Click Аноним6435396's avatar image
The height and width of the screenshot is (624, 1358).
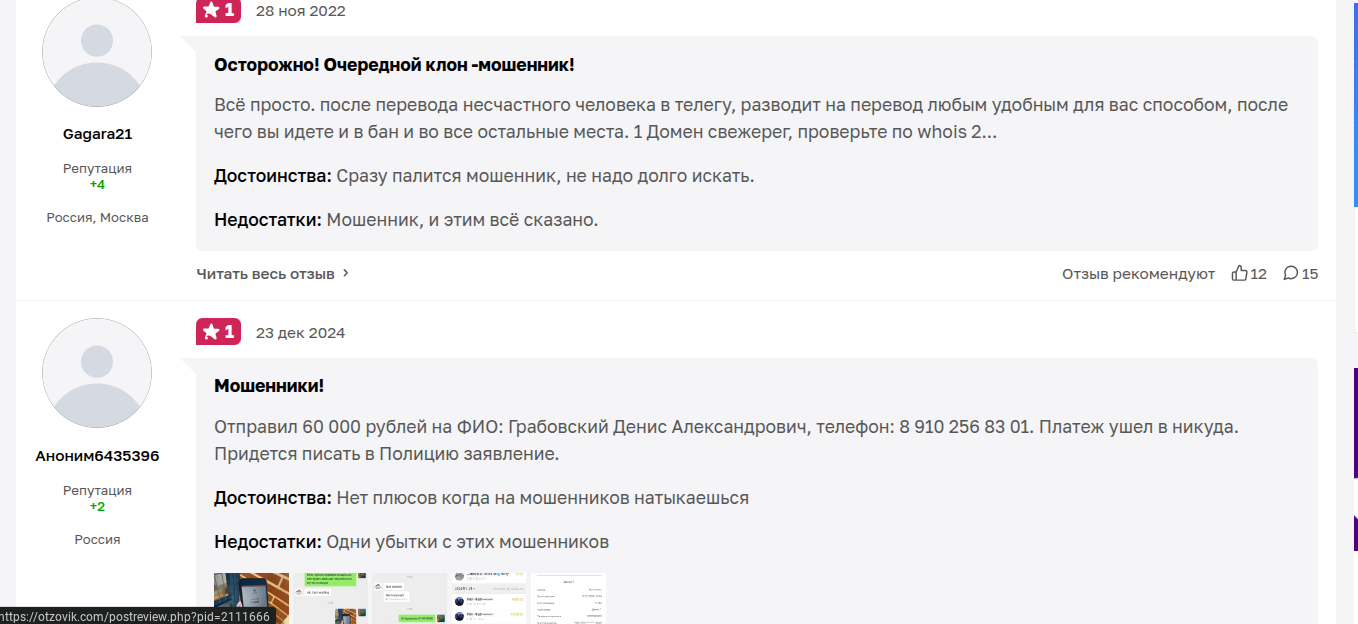tap(97, 373)
